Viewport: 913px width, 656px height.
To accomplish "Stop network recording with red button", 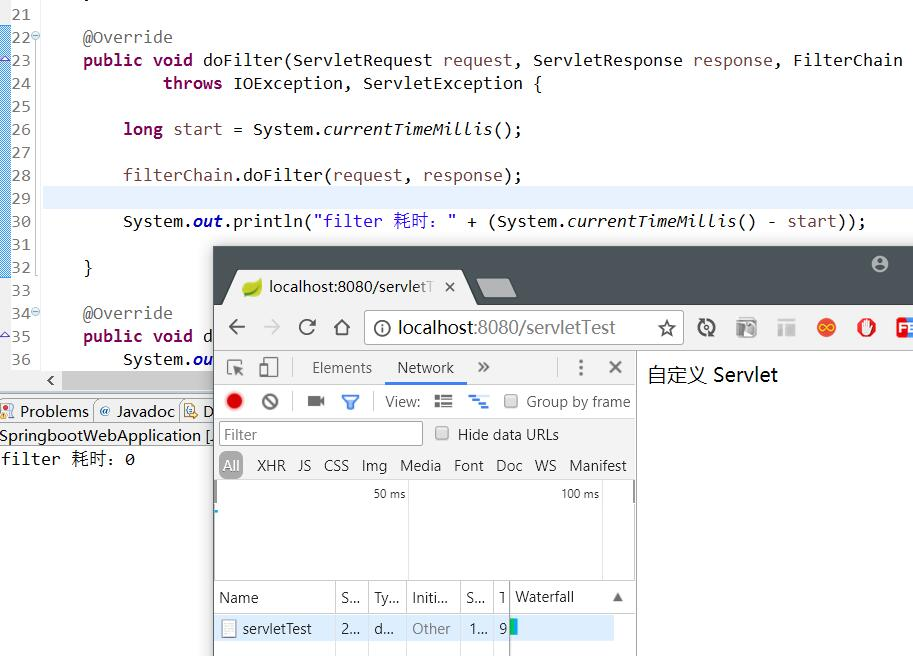I will (x=235, y=401).
